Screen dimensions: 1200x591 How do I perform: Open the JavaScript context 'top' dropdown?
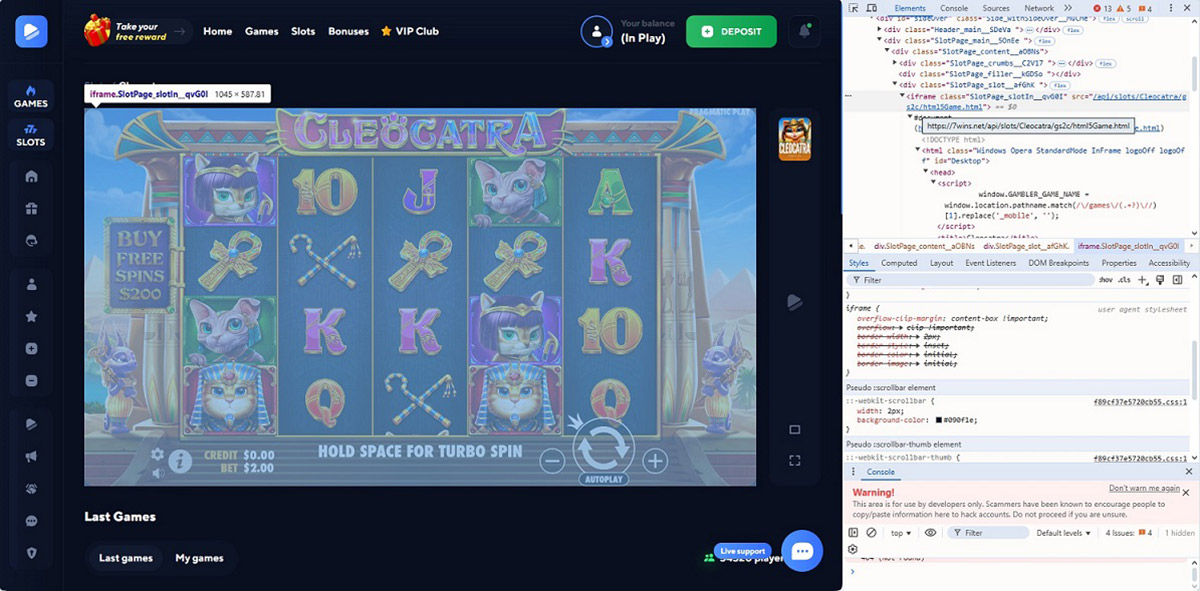[x=902, y=533]
